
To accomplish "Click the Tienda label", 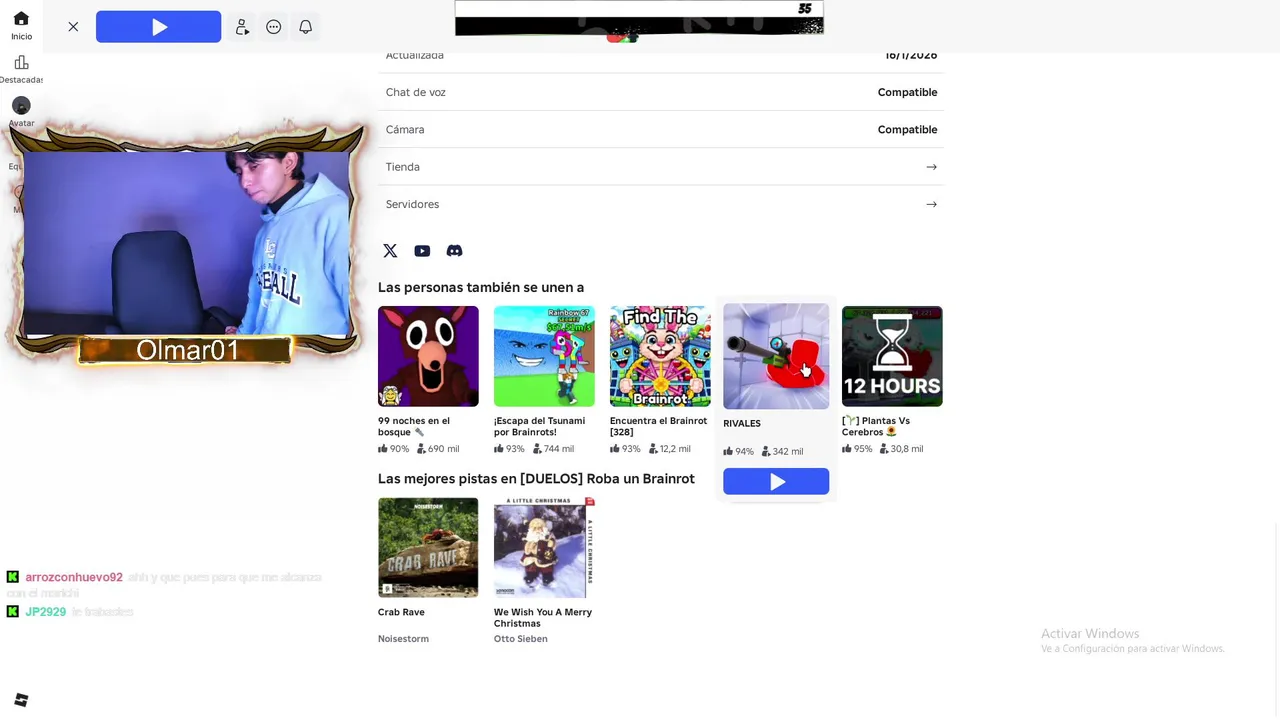I will pyautogui.click(x=403, y=167).
